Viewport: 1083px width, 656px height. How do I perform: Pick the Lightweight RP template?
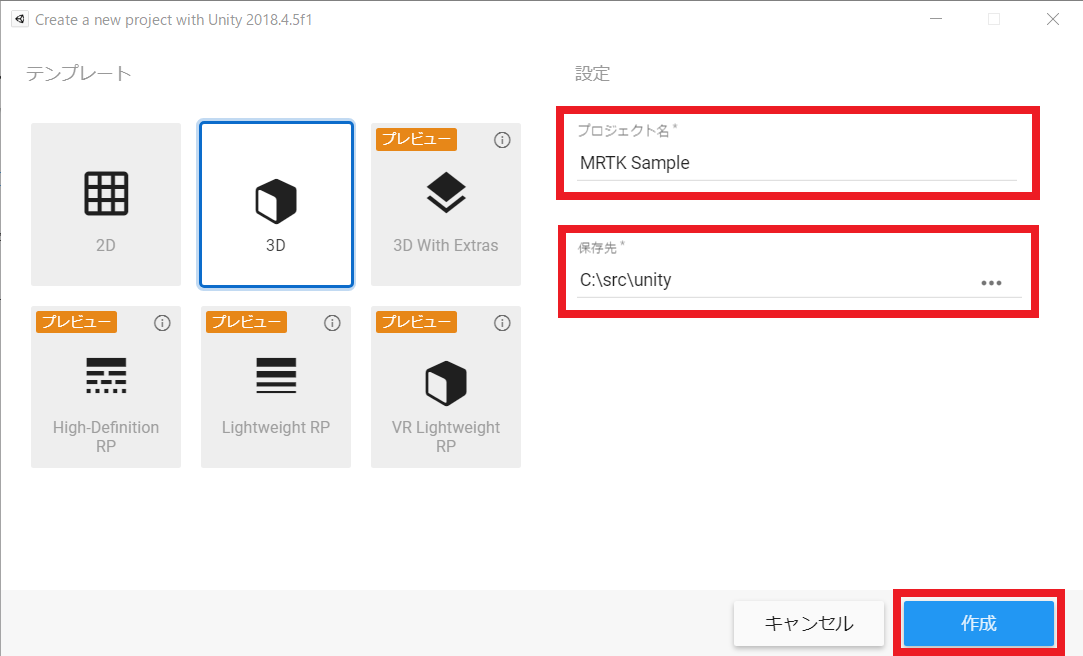(276, 387)
